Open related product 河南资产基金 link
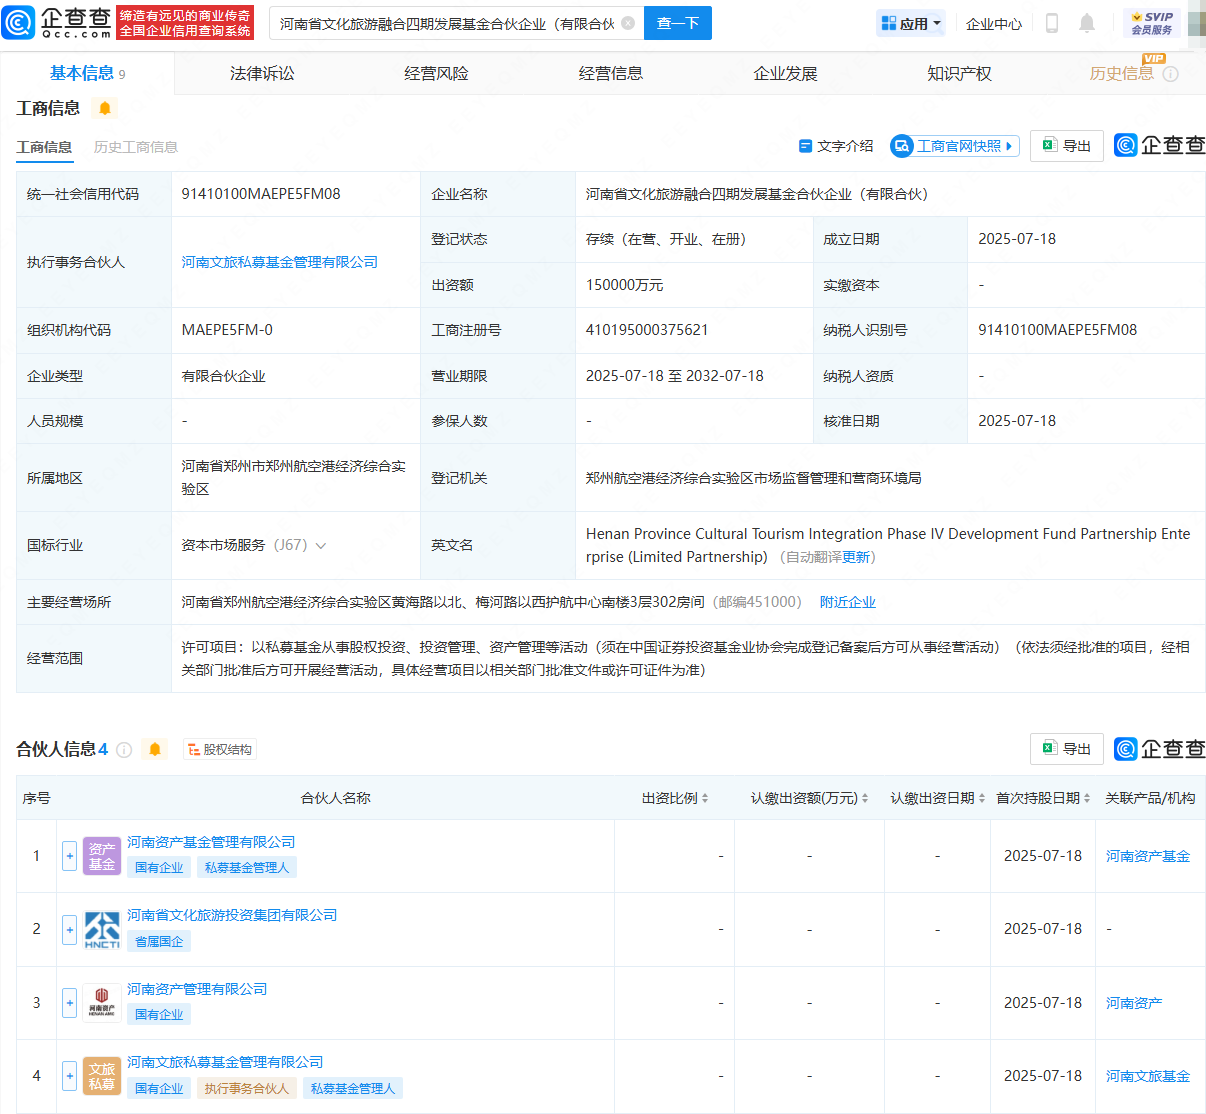 coord(1148,856)
